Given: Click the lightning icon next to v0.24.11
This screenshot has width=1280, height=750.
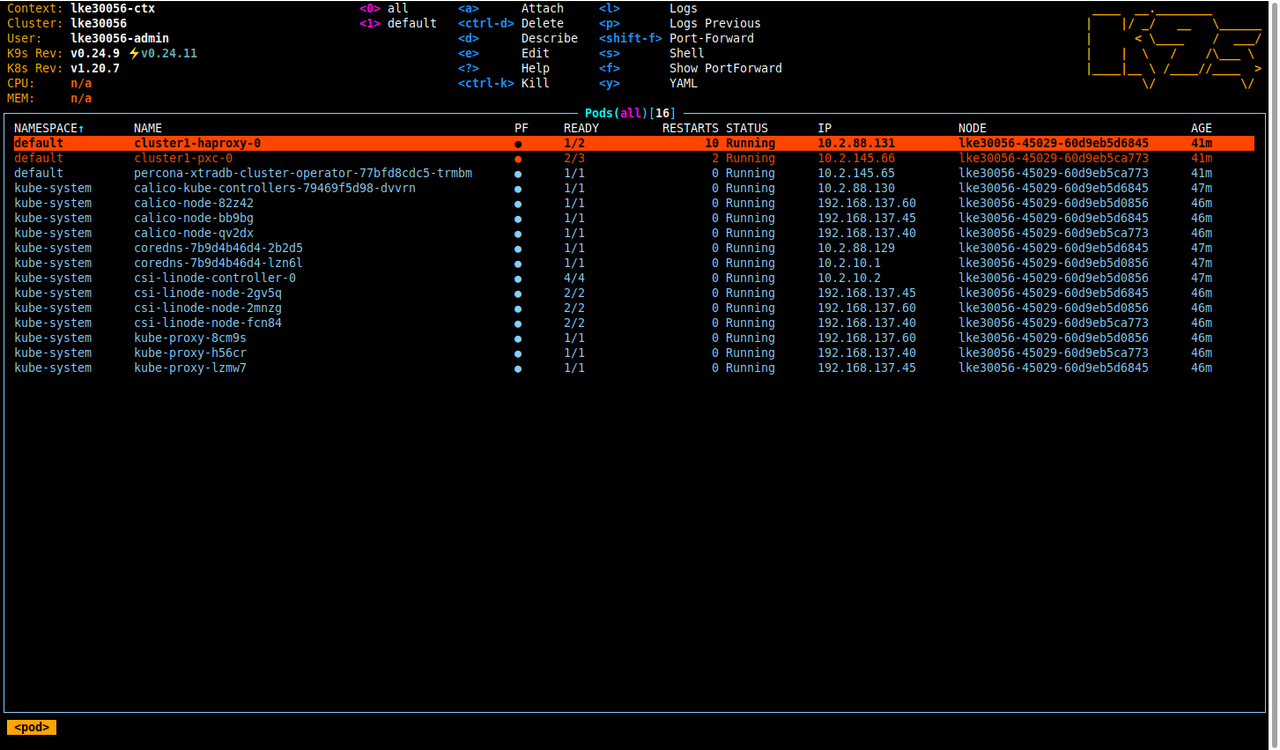Looking at the screenshot, I should tap(134, 53).
